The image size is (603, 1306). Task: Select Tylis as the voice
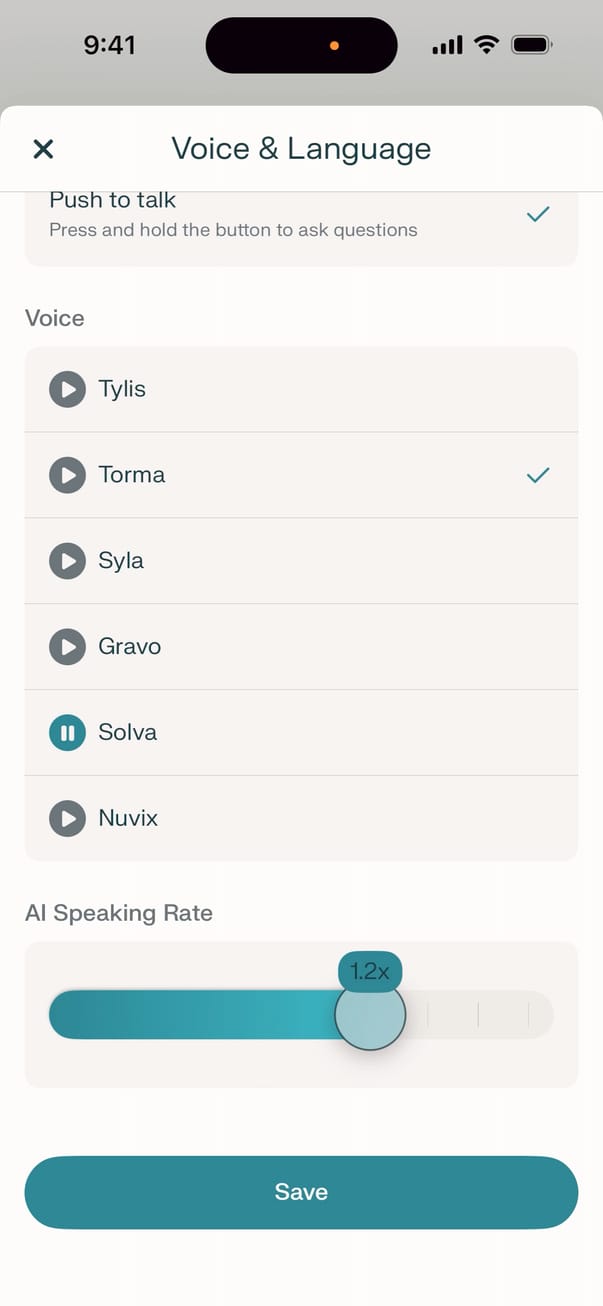(300, 389)
